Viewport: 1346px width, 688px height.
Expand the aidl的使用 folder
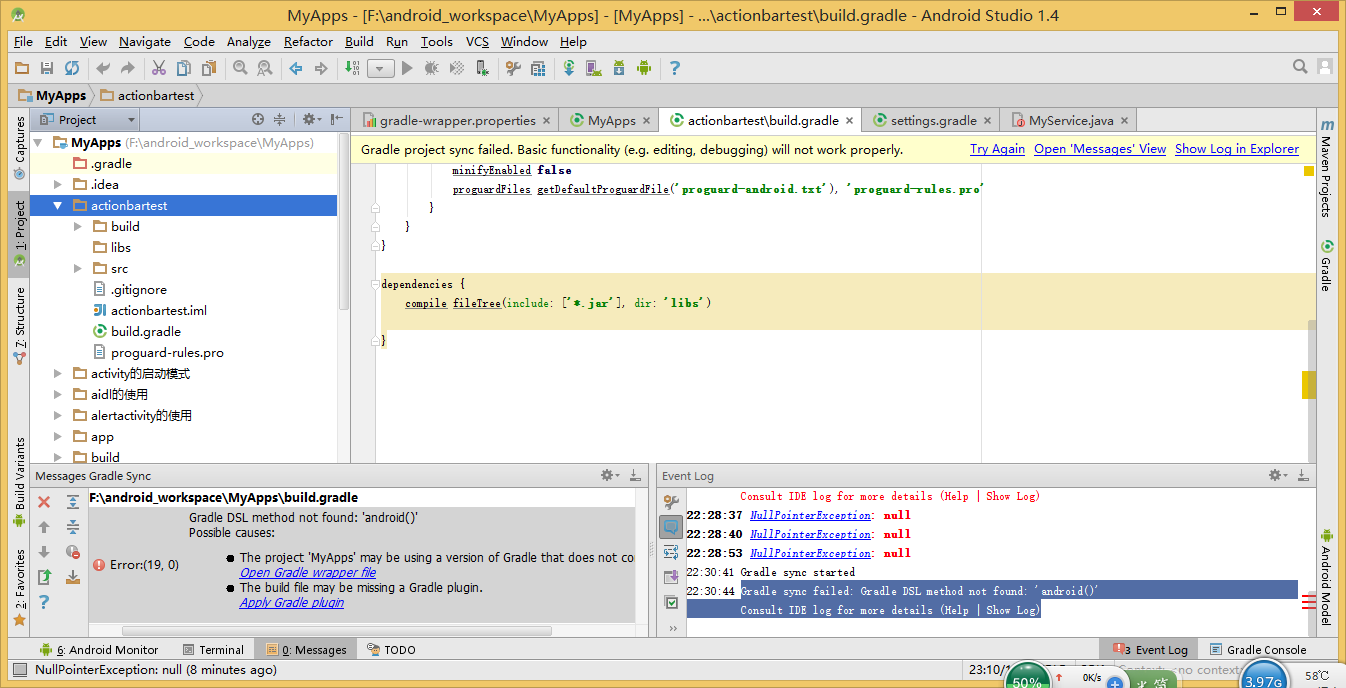point(59,394)
